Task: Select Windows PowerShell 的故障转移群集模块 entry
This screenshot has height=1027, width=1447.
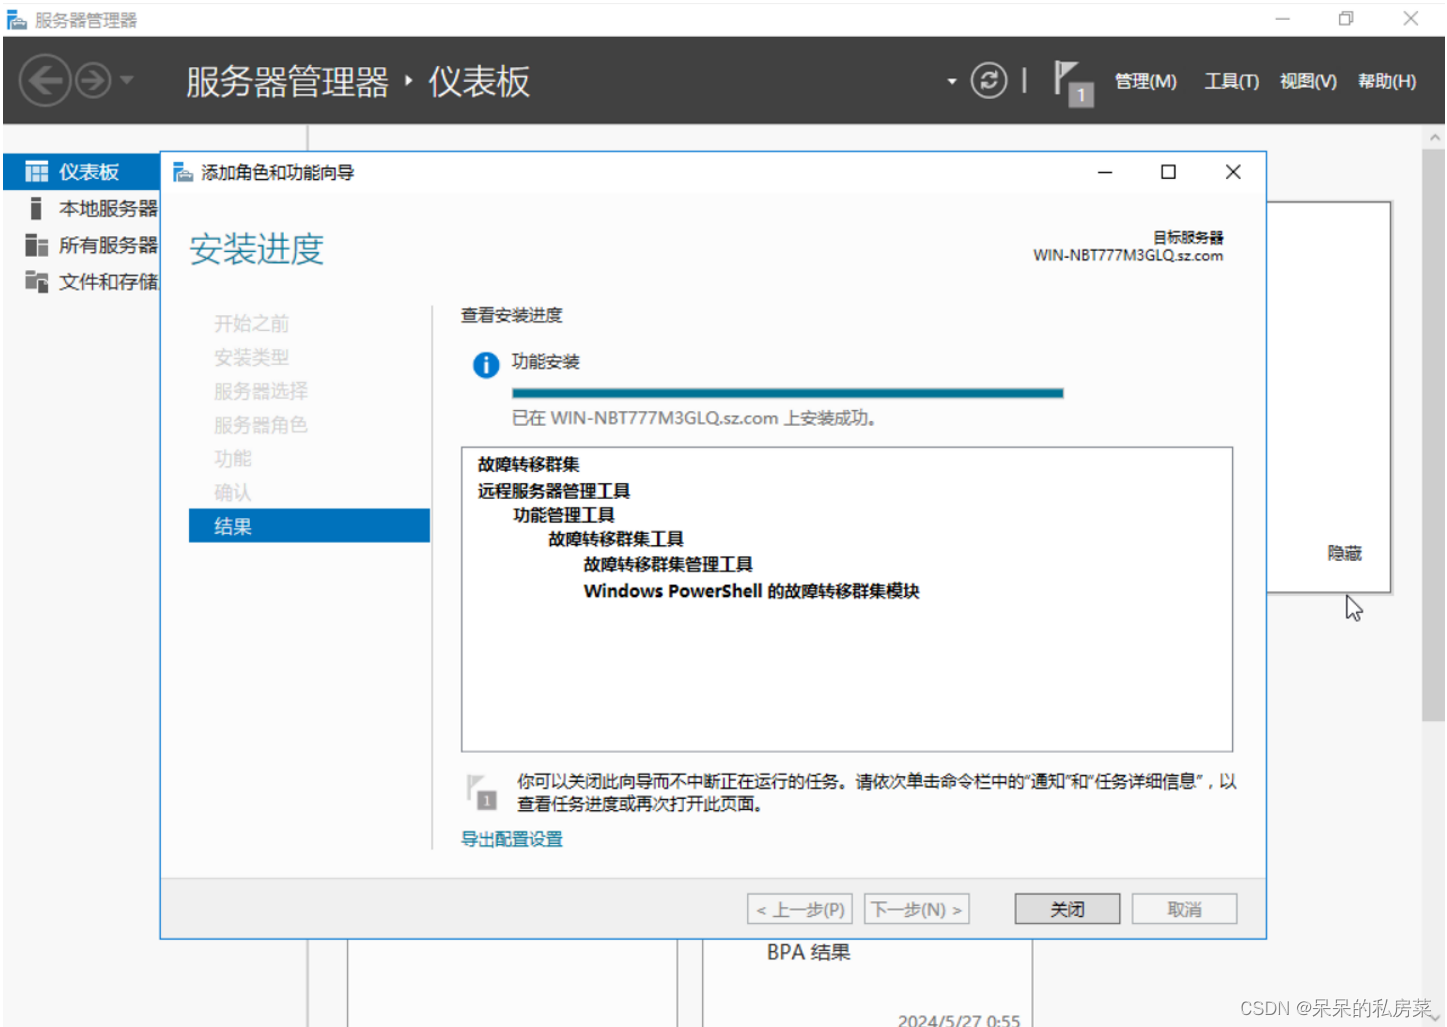Action: click(x=752, y=591)
